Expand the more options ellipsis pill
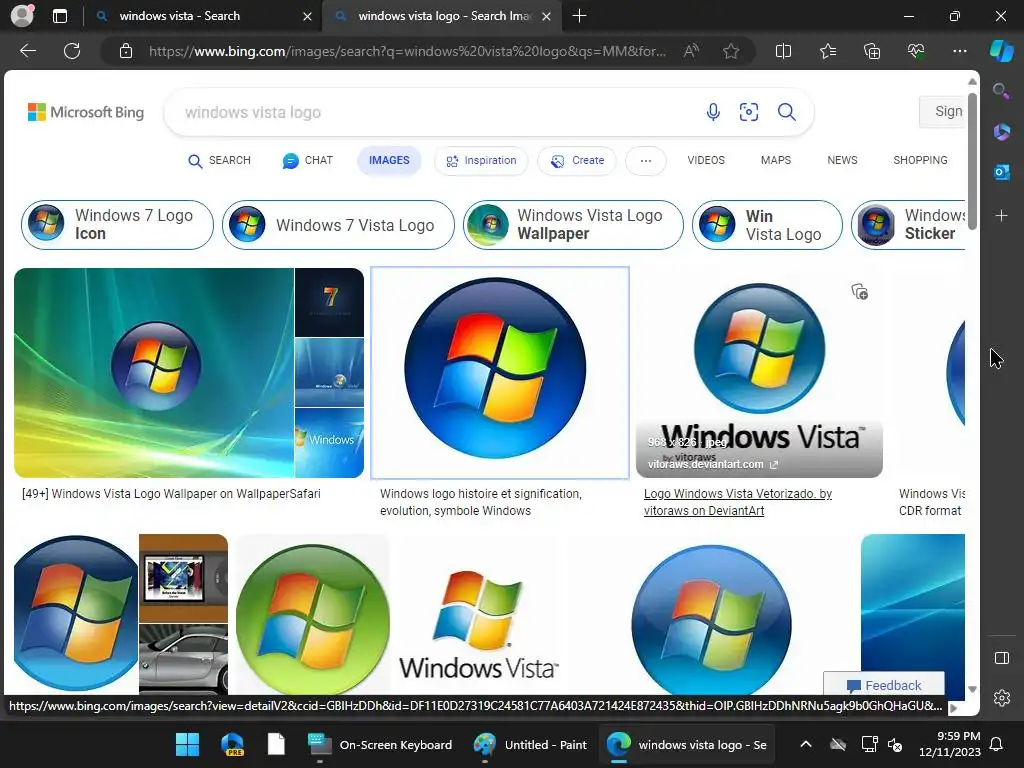 click(x=646, y=161)
